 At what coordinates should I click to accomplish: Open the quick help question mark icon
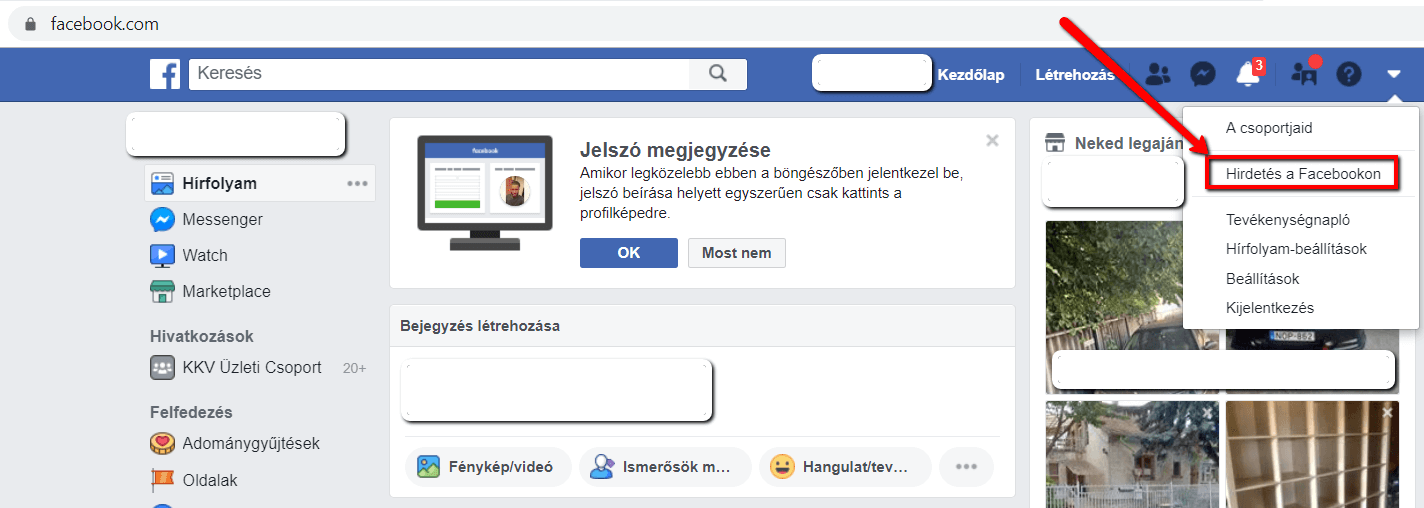click(x=1349, y=74)
